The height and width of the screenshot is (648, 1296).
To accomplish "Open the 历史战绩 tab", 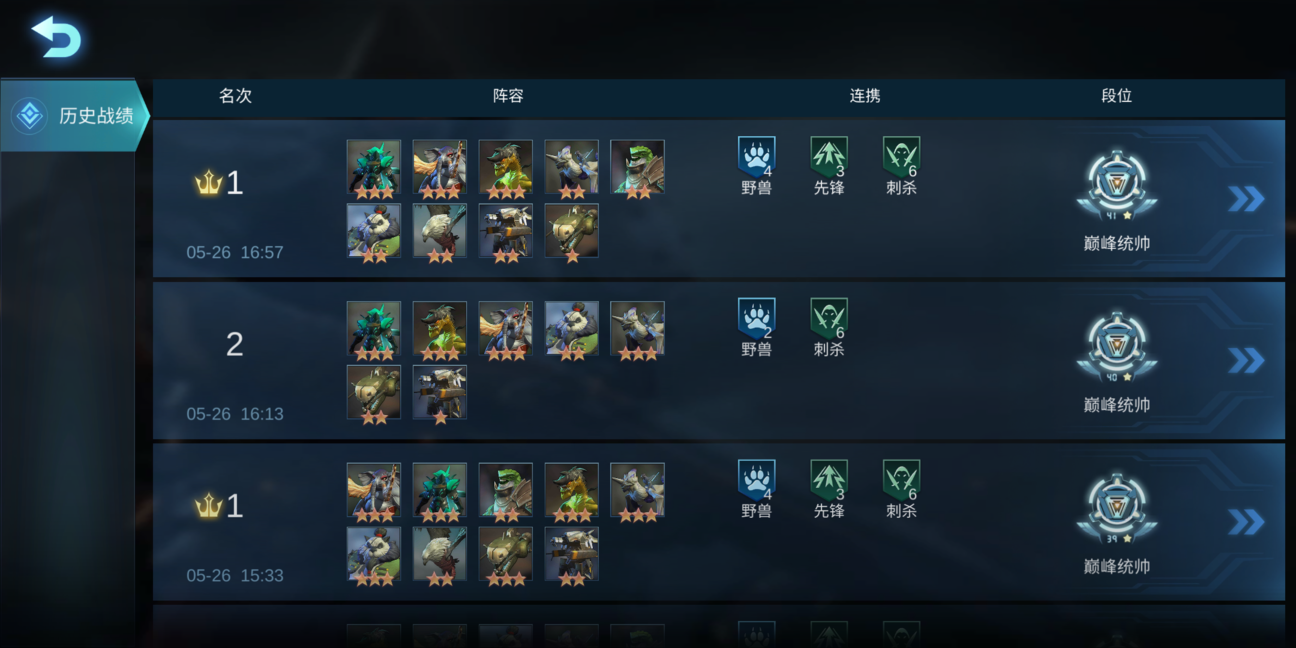I will click(x=74, y=116).
